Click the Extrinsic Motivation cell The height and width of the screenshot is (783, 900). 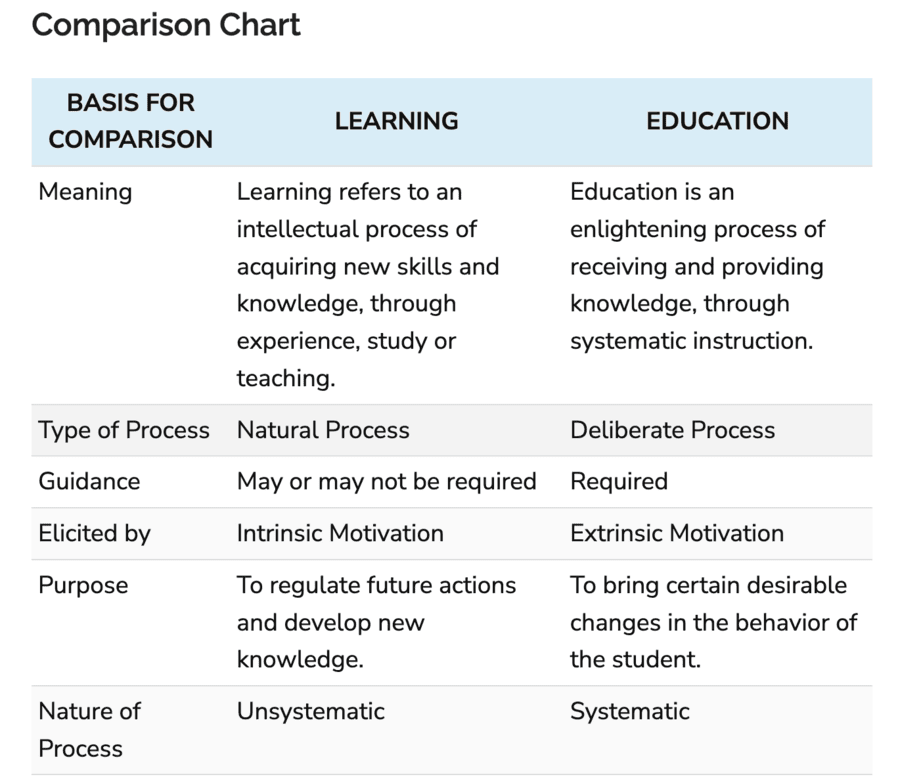tap(677, 533)
